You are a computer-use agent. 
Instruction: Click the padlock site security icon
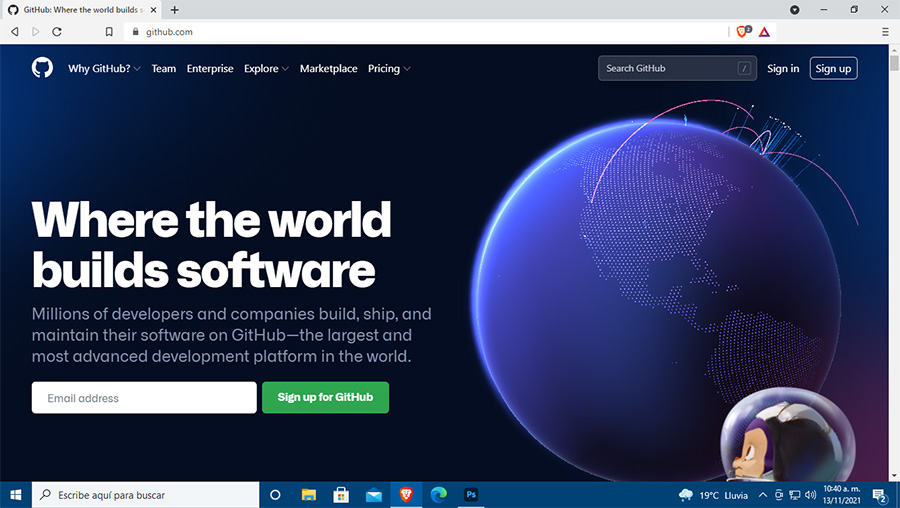[135, 32]
